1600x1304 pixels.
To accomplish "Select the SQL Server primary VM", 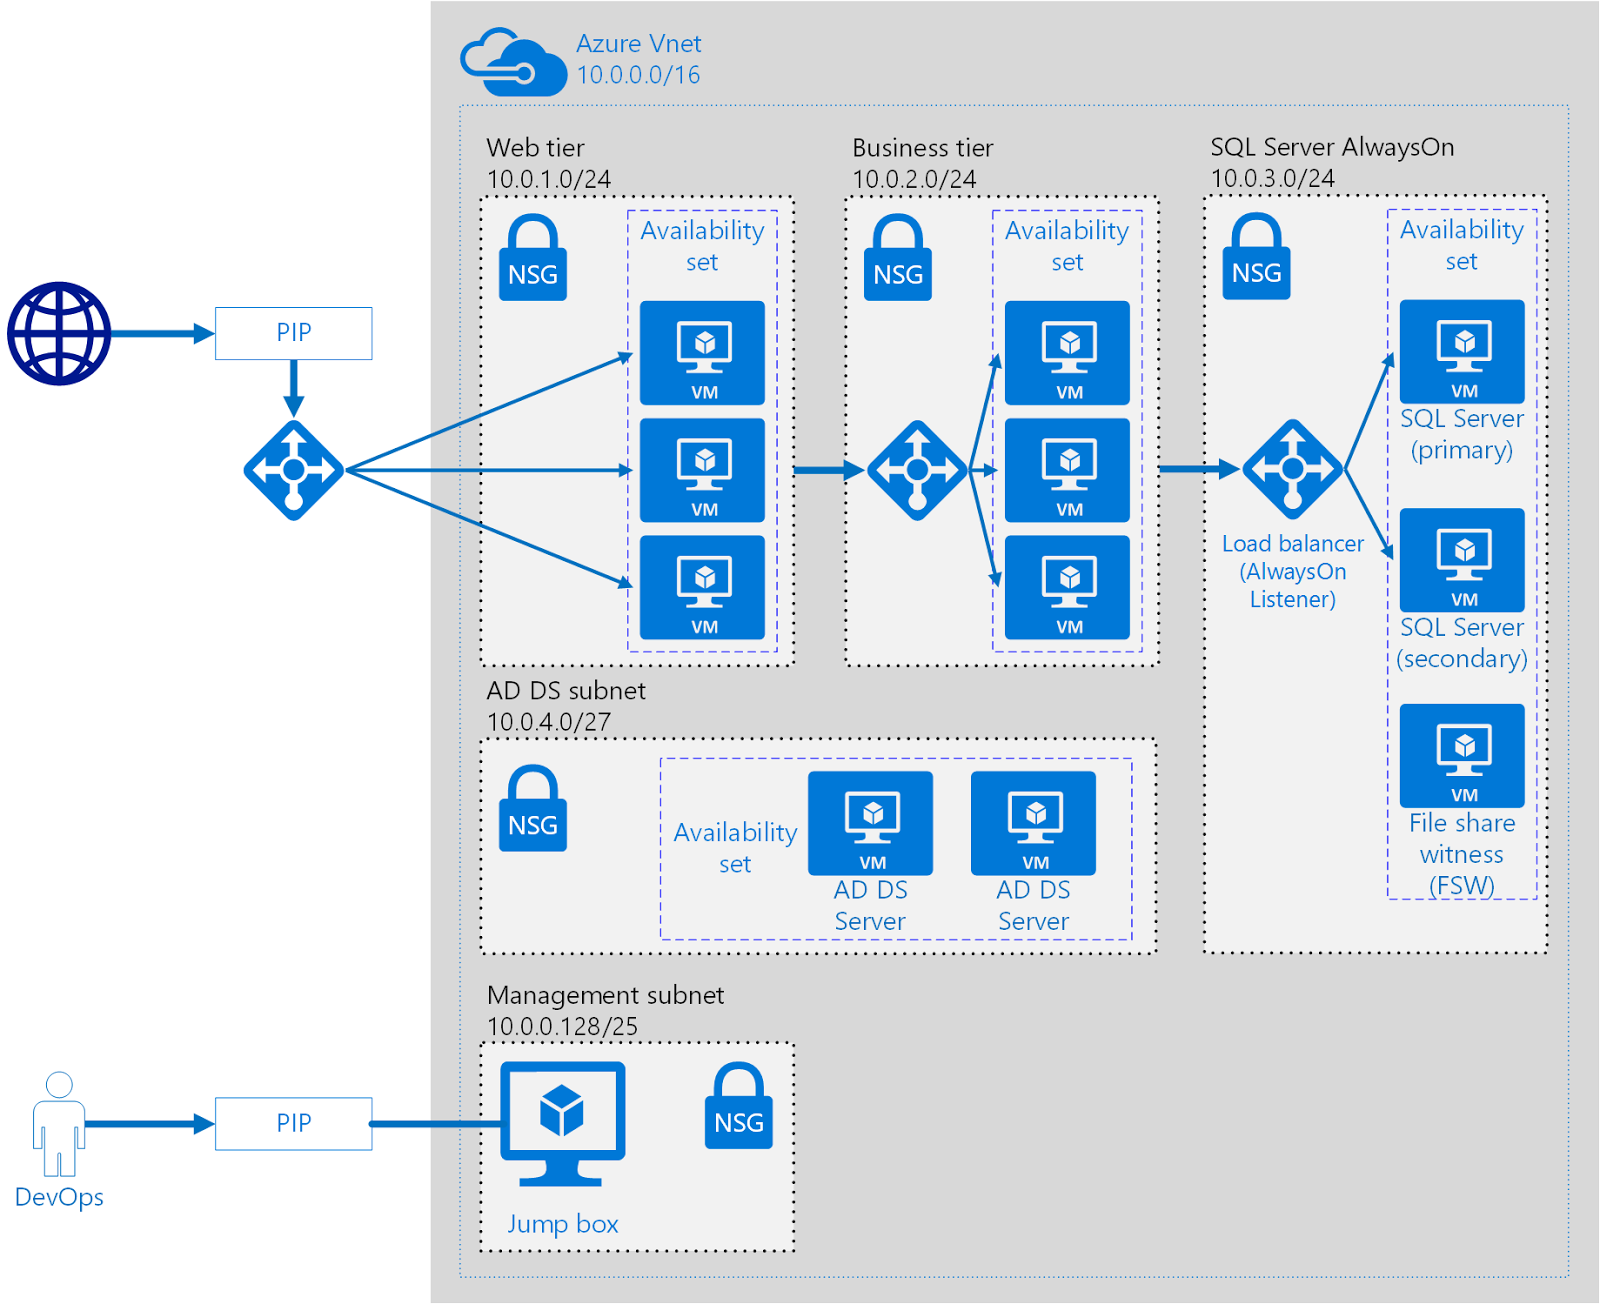I will (x=1462, y=352).
